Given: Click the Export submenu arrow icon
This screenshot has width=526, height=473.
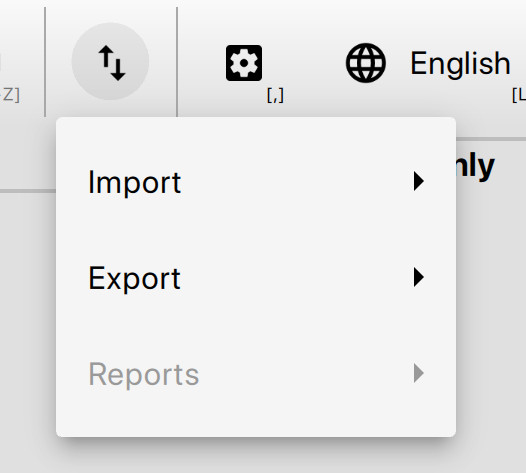Looking at the screenshot, I should (x=419, y=277).
